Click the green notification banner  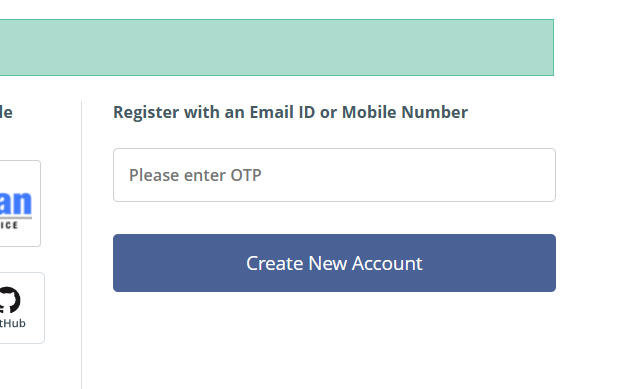[x=277, y=47]
